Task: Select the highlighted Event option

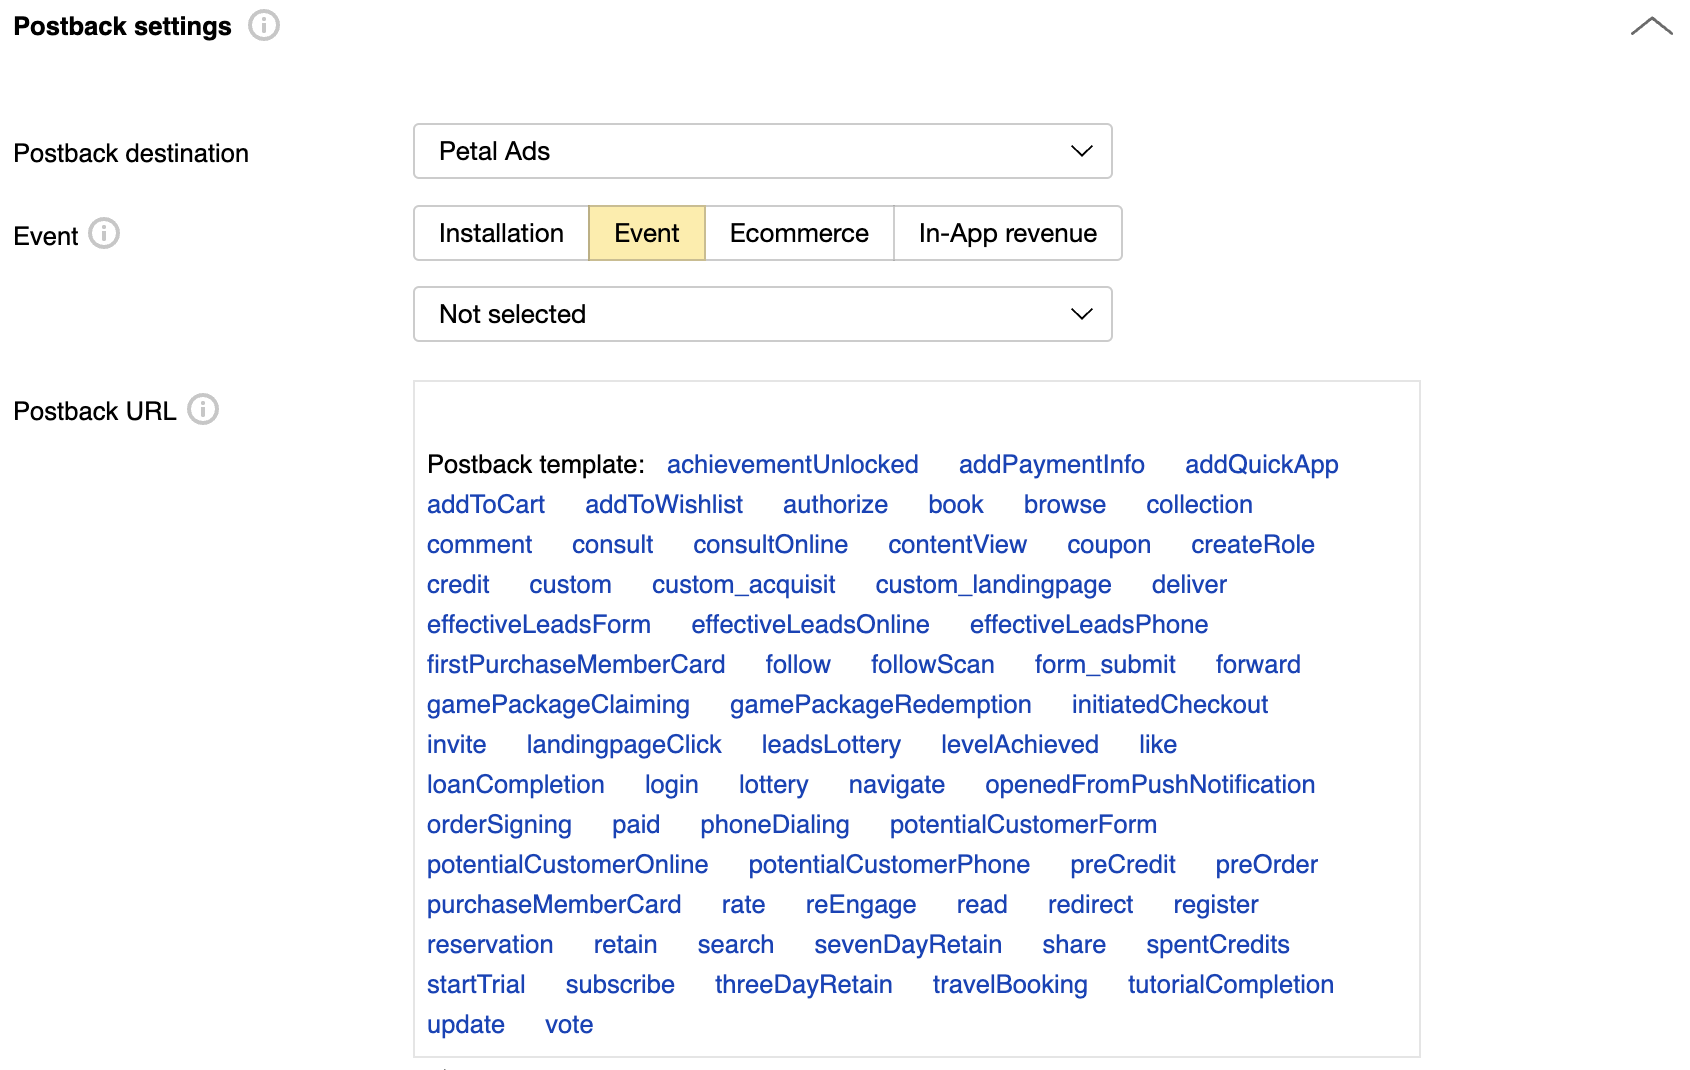Action: point(647,233)
